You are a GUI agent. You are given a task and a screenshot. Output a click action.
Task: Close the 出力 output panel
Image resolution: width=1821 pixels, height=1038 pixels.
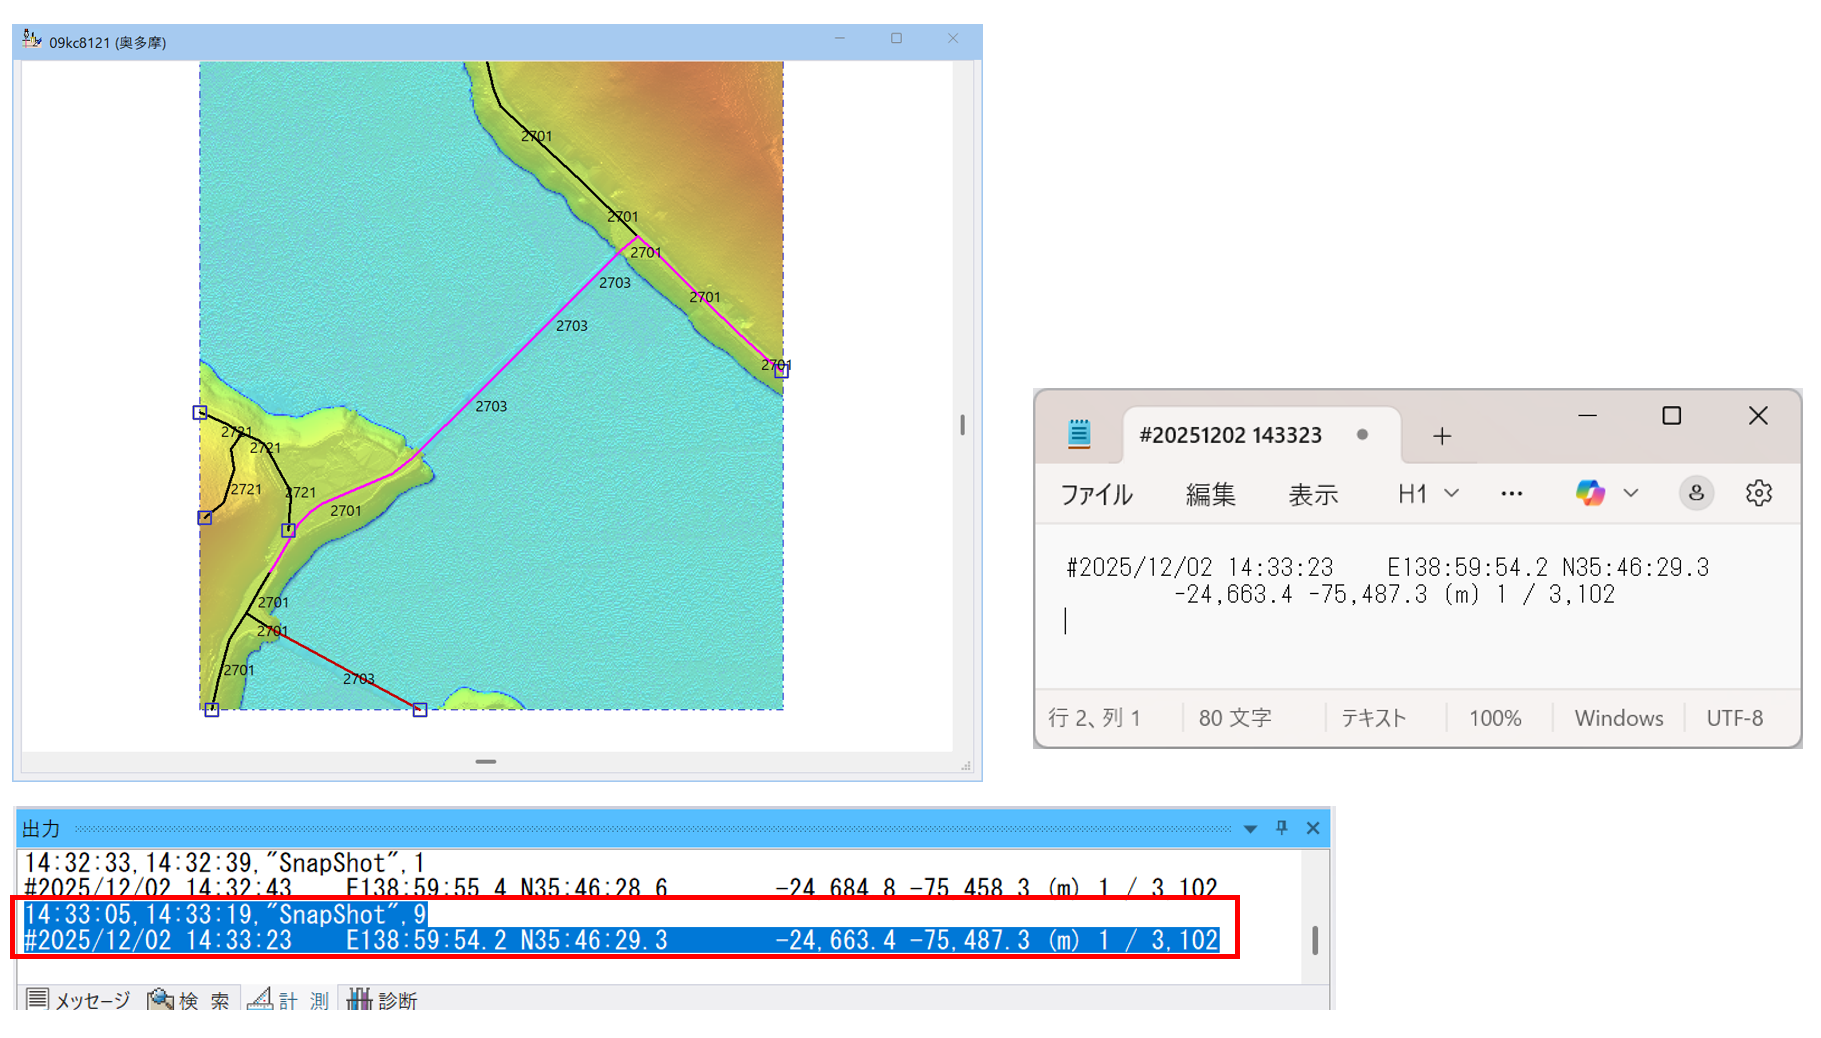point(1313,828)
